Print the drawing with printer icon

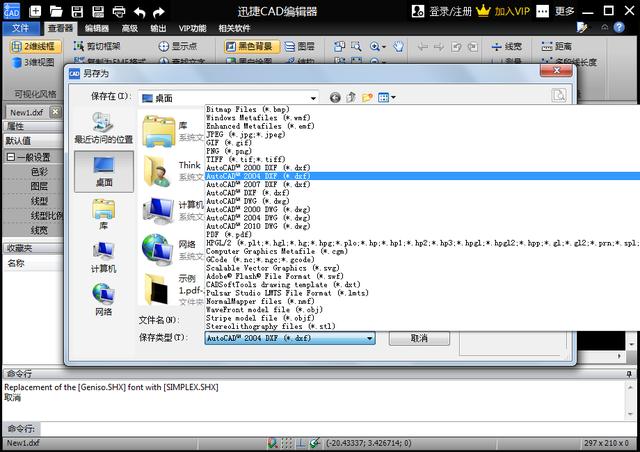coord(119,11)
